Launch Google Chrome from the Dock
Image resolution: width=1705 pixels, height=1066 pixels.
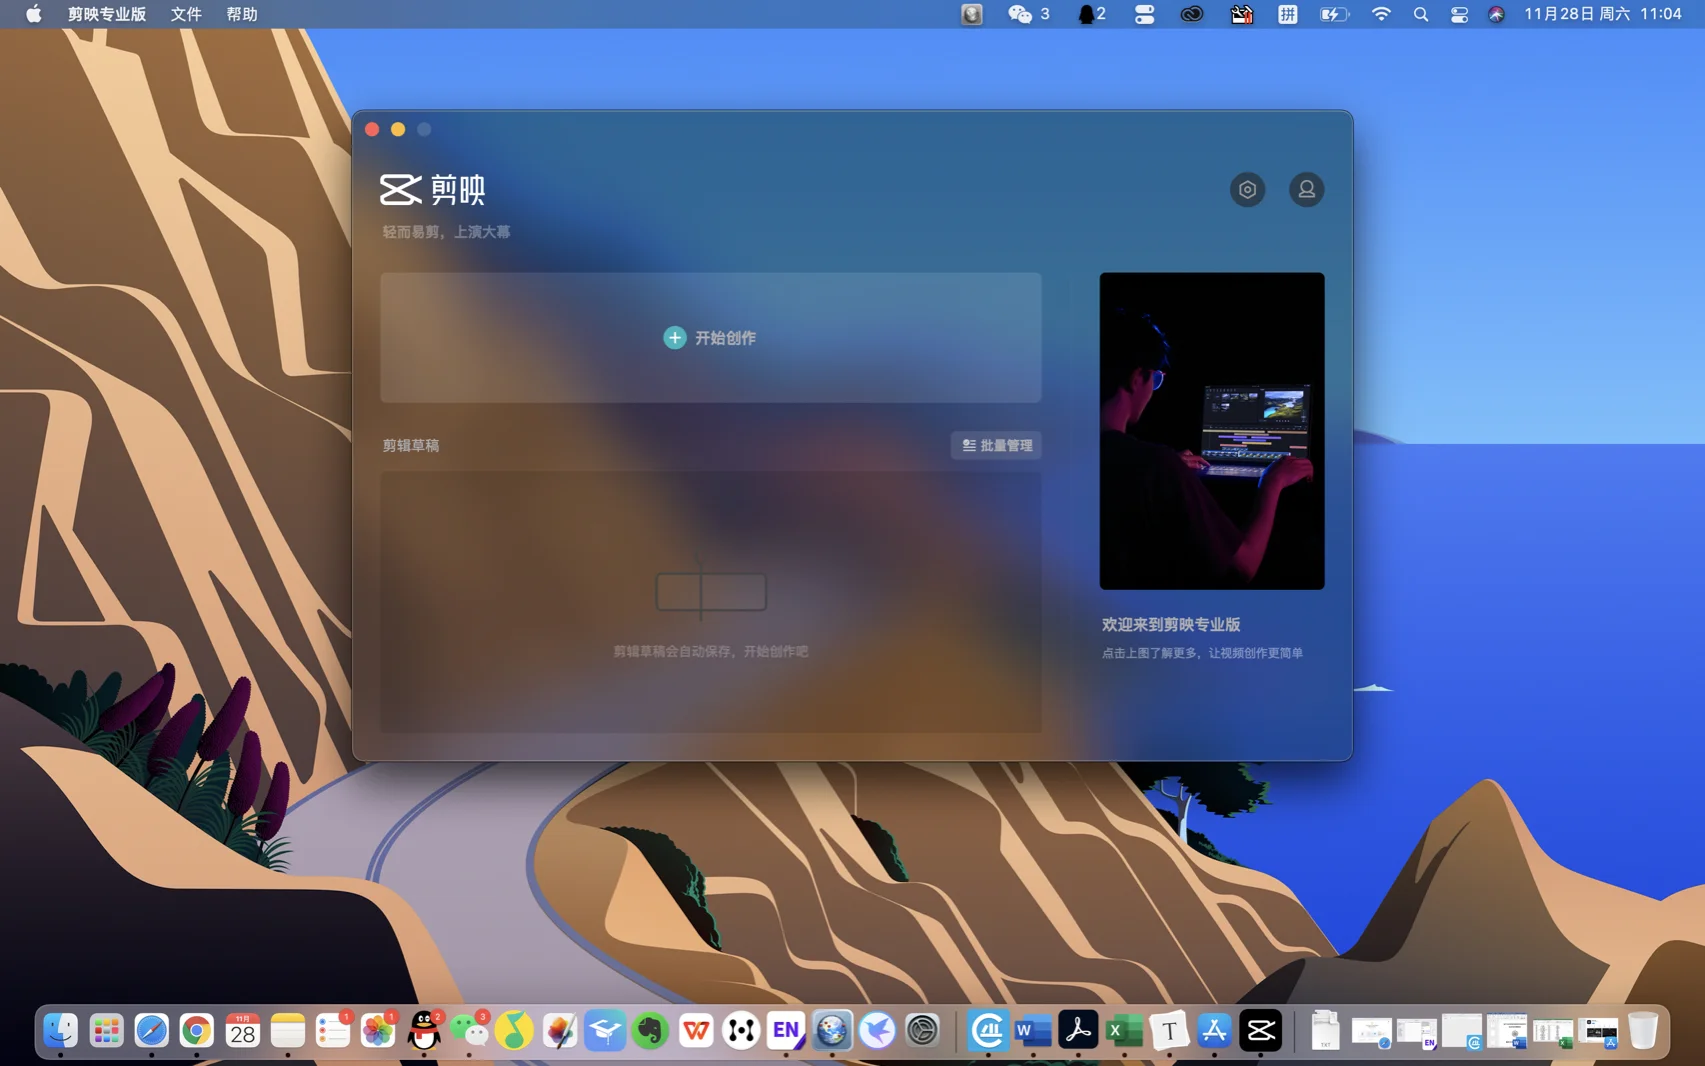(x=197, y=1030)
